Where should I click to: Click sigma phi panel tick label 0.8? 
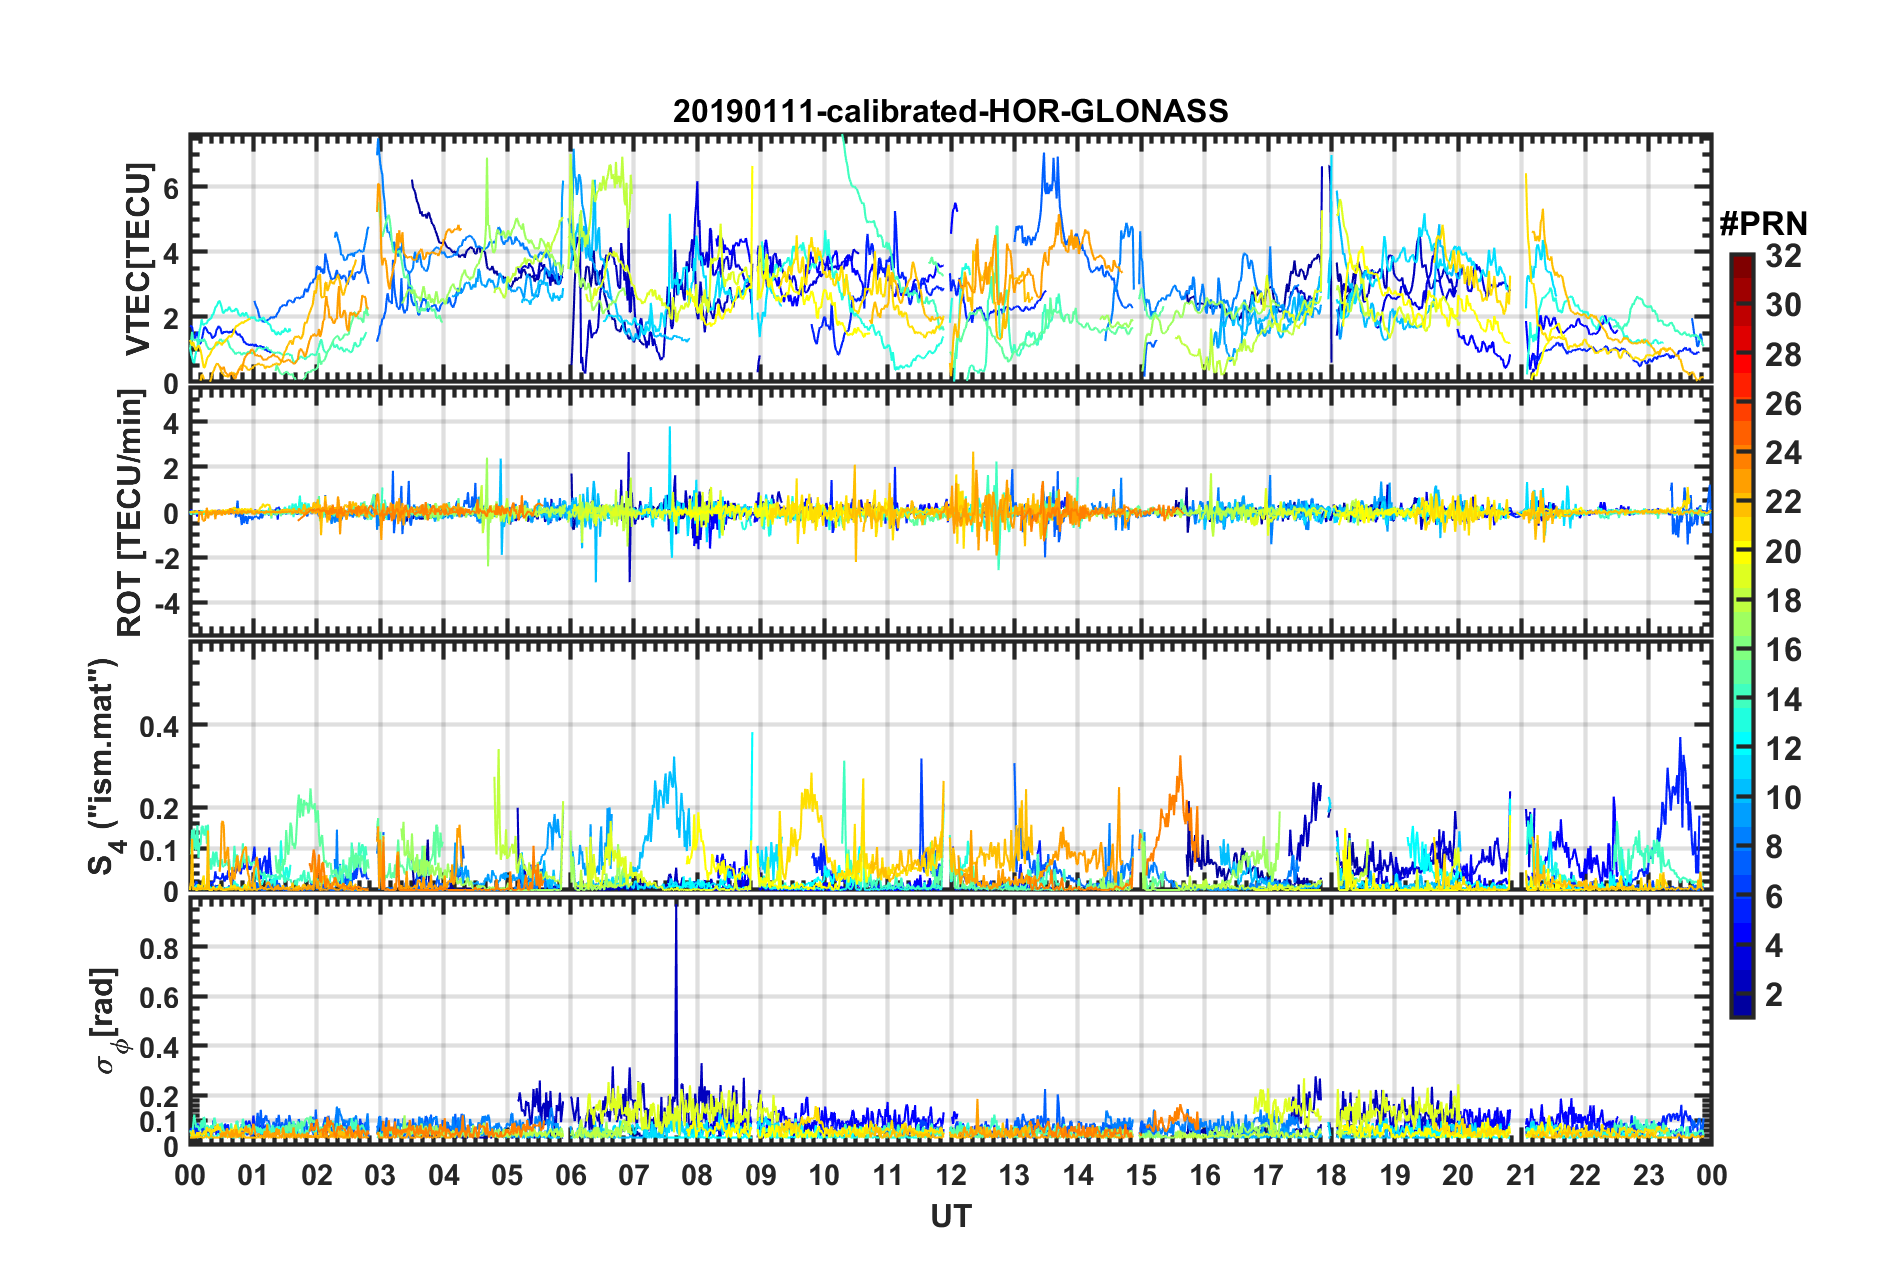pos(159,948)
